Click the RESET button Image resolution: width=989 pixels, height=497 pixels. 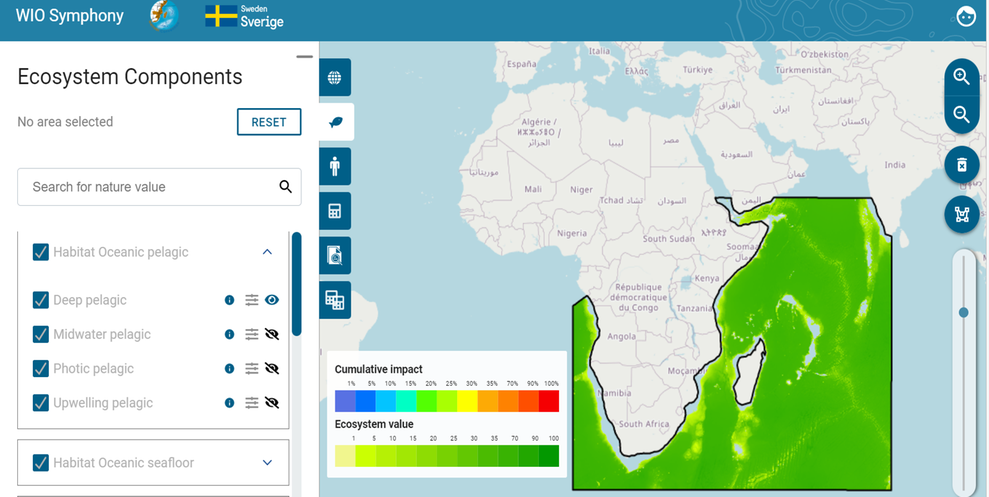(x=269, y=122)
